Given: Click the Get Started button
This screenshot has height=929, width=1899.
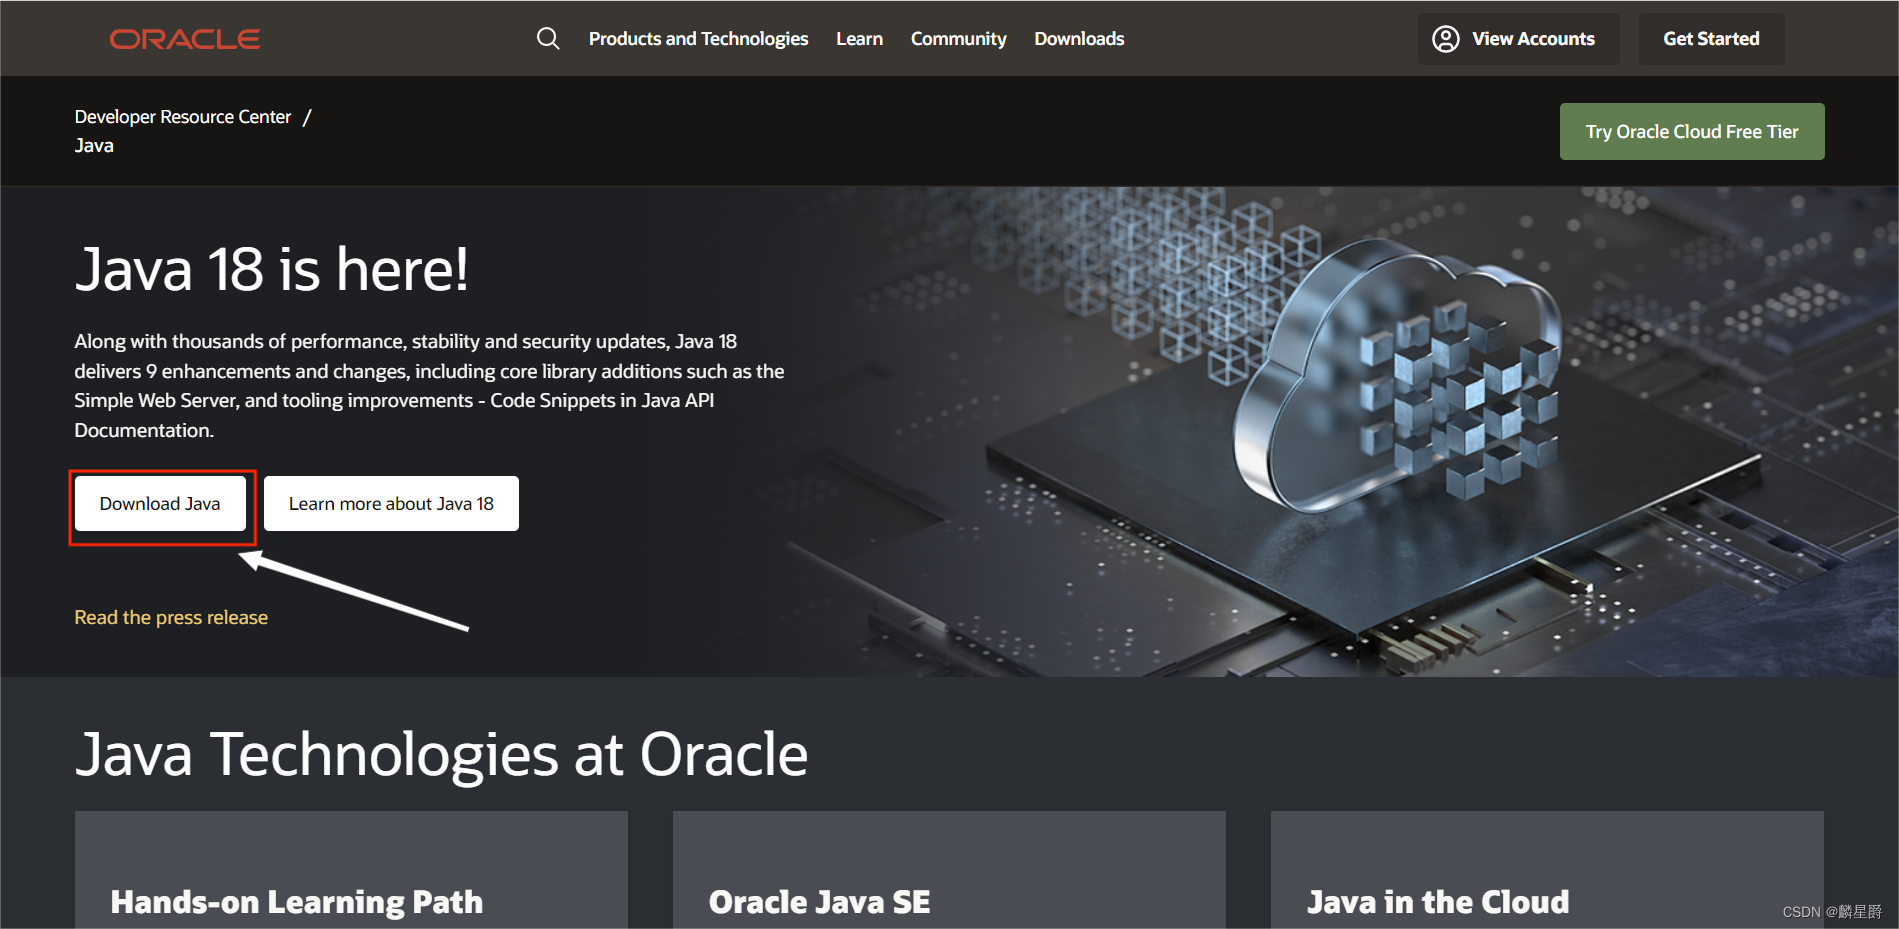Looking at the screenshot, I should 1711,39.
